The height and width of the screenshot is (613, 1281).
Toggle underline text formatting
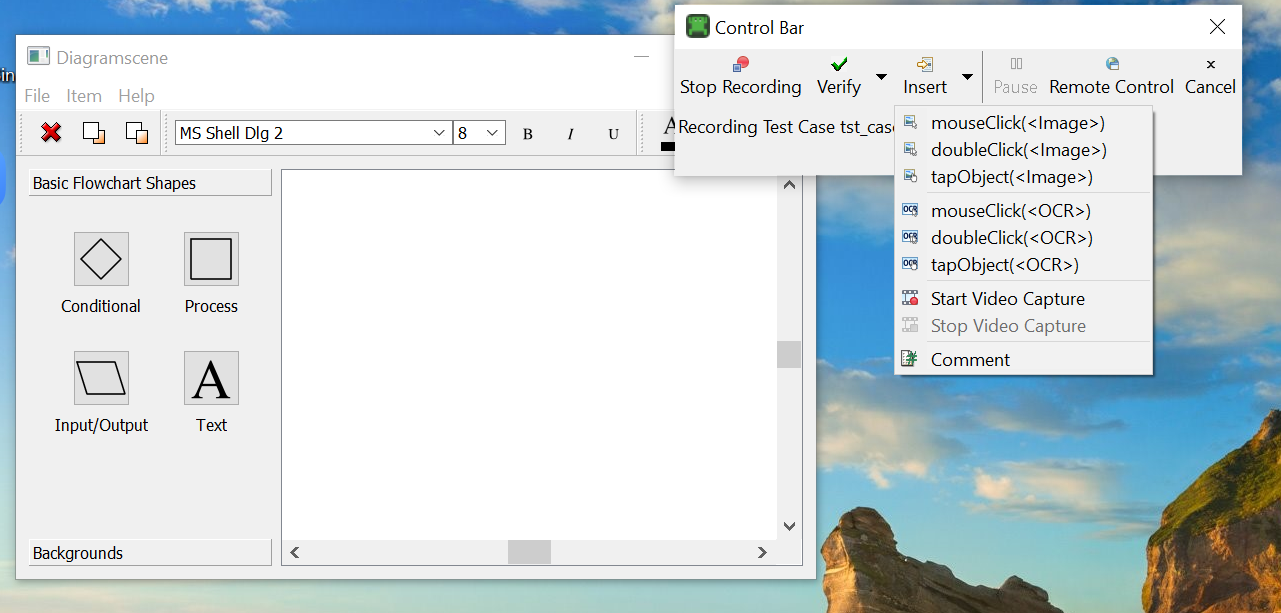coord(613,134)
